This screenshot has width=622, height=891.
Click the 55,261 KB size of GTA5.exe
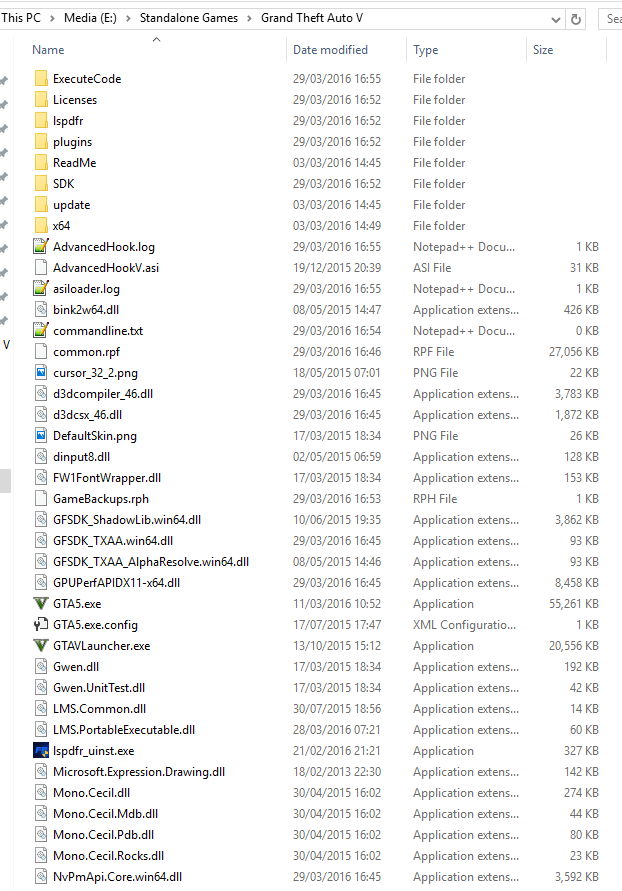(574, 603)
